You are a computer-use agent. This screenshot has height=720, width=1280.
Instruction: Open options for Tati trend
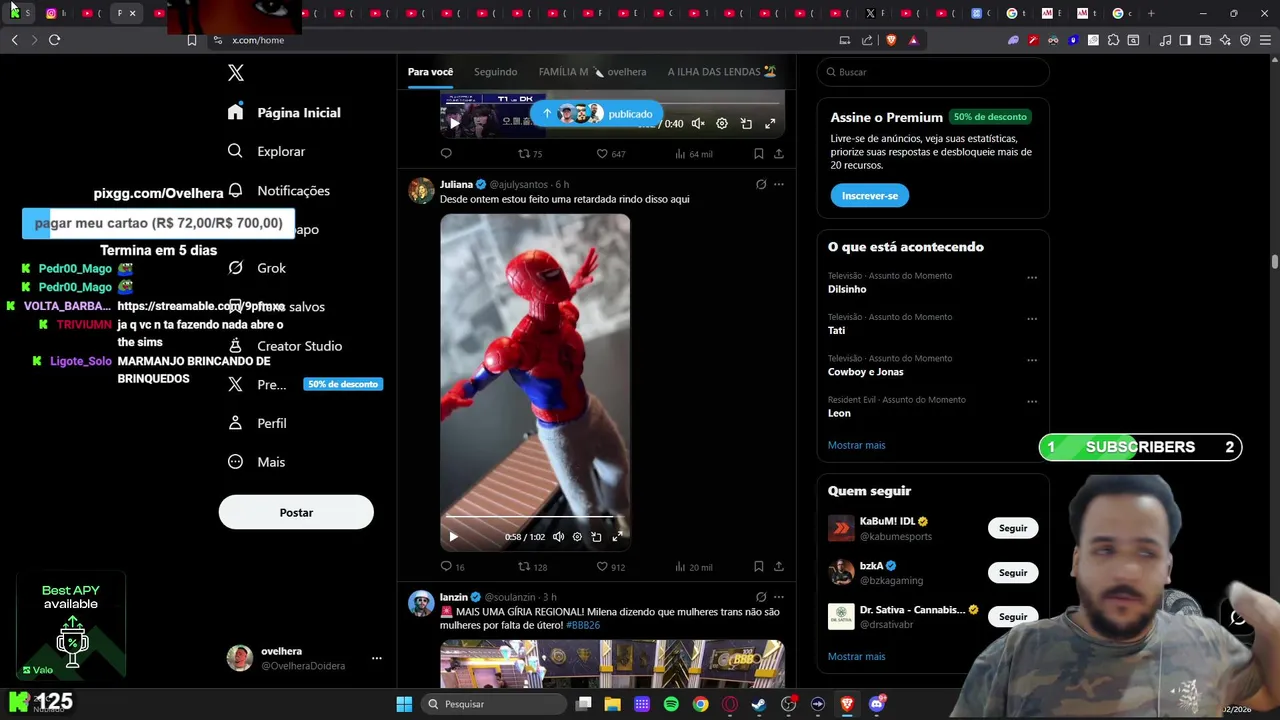coord(1032,319)
